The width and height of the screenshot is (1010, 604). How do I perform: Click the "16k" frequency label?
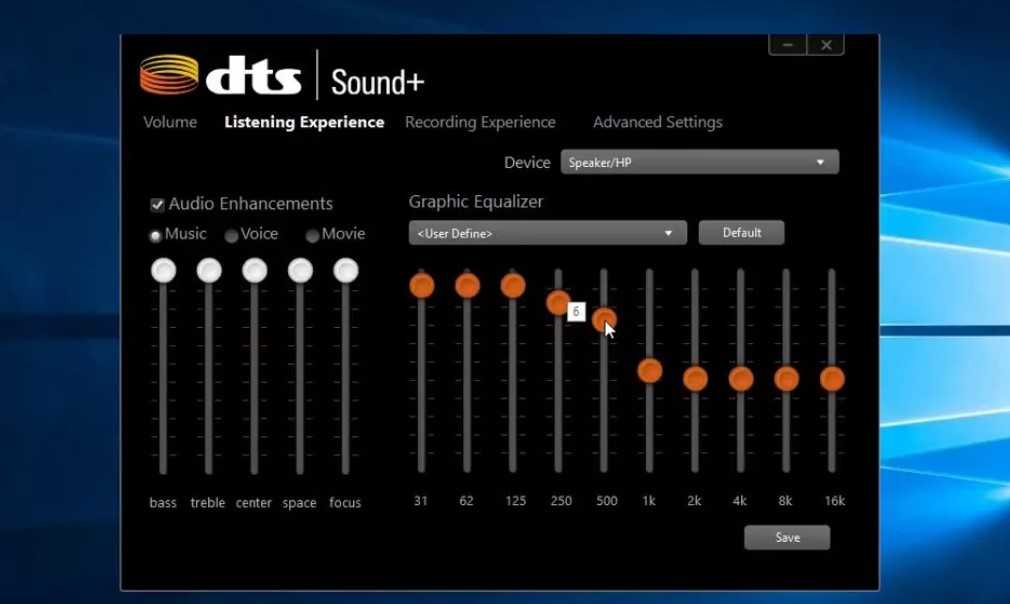(835, 501)
